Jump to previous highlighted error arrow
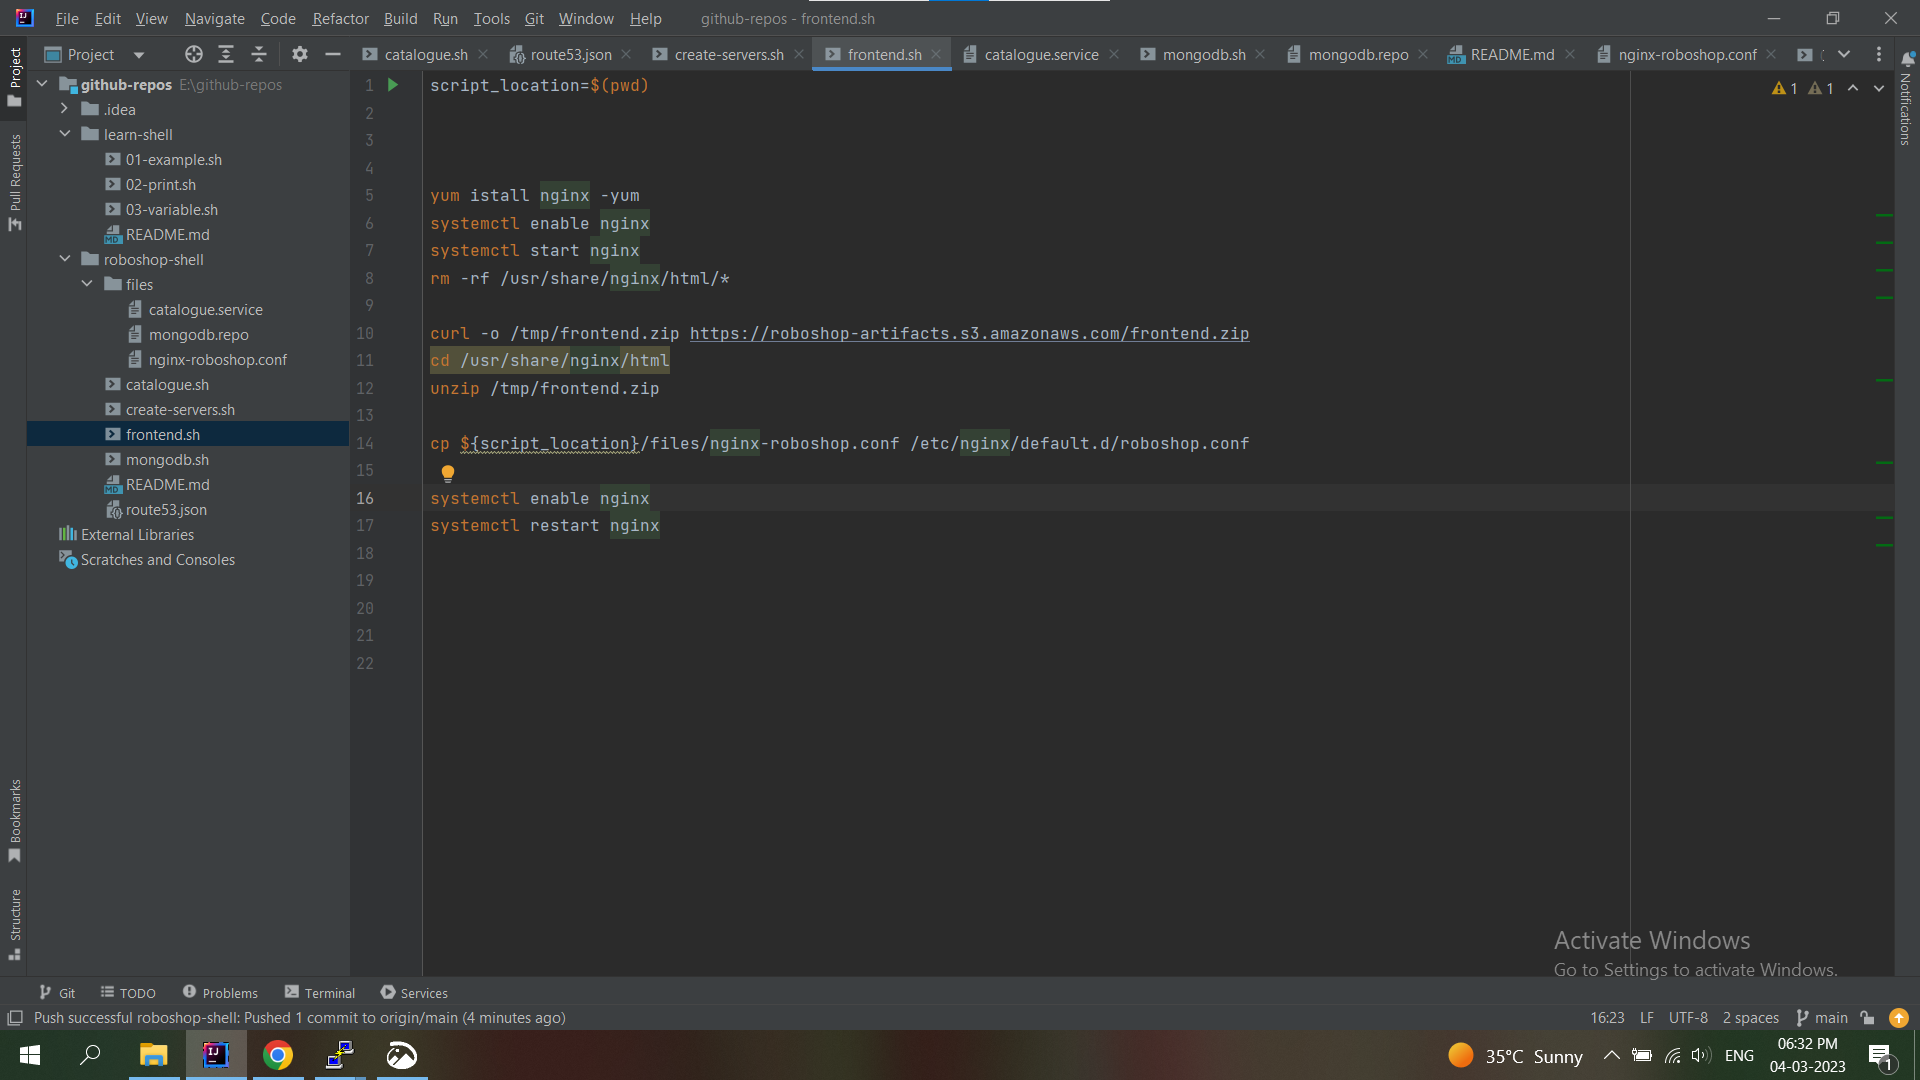1920x1080 pixels. (x=1853, y=88)
